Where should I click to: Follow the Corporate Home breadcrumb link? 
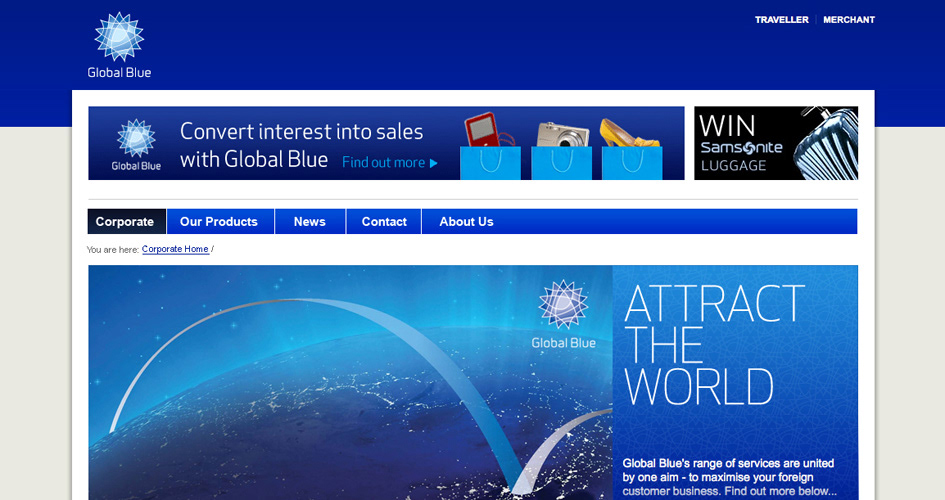pos(175,249)
